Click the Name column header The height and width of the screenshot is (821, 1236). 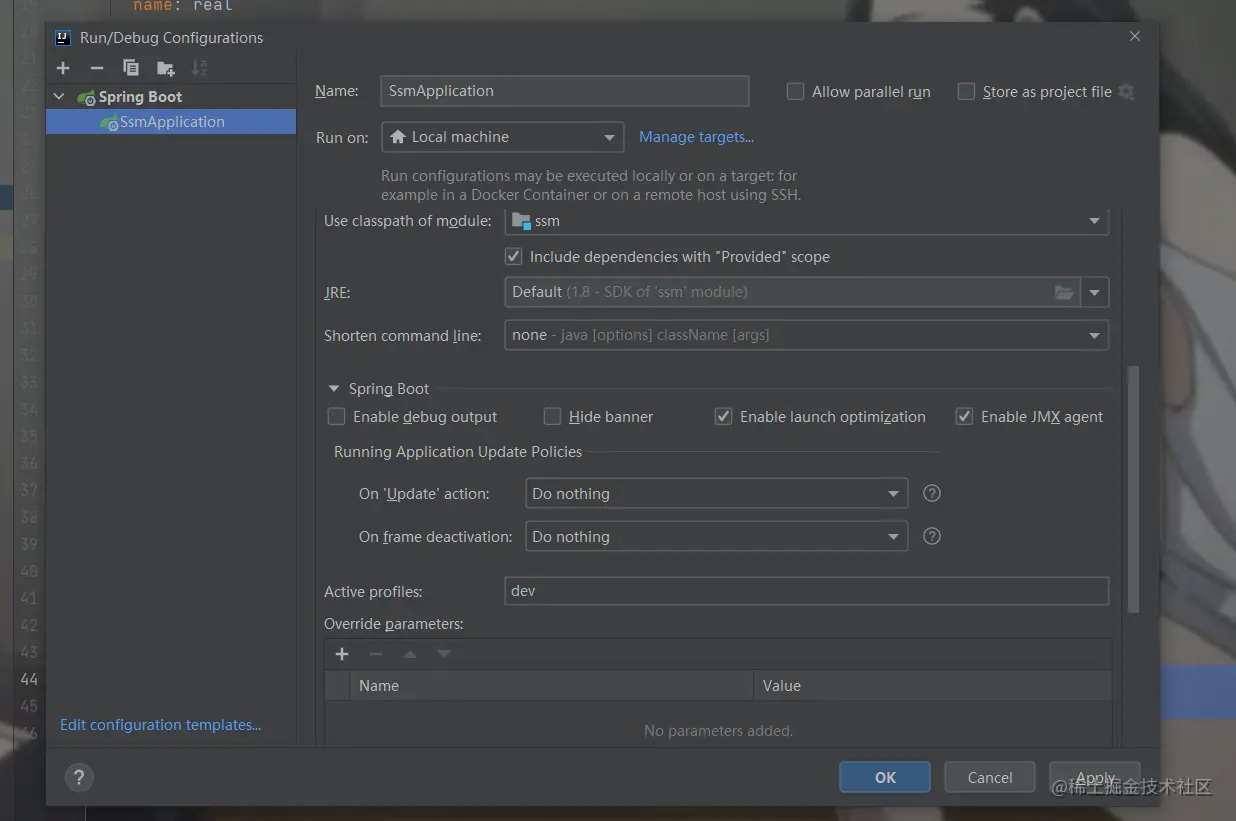550,686
